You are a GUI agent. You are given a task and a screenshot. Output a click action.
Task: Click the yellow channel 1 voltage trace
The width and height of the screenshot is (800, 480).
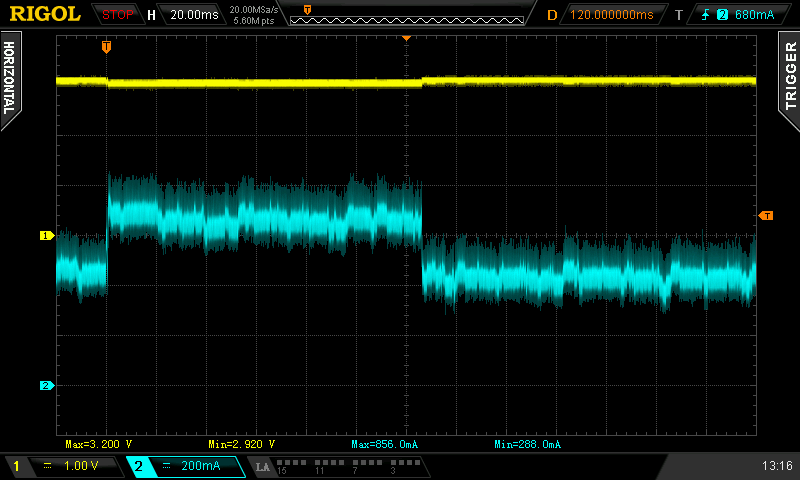pyautogui.click(x=406, y=82)
